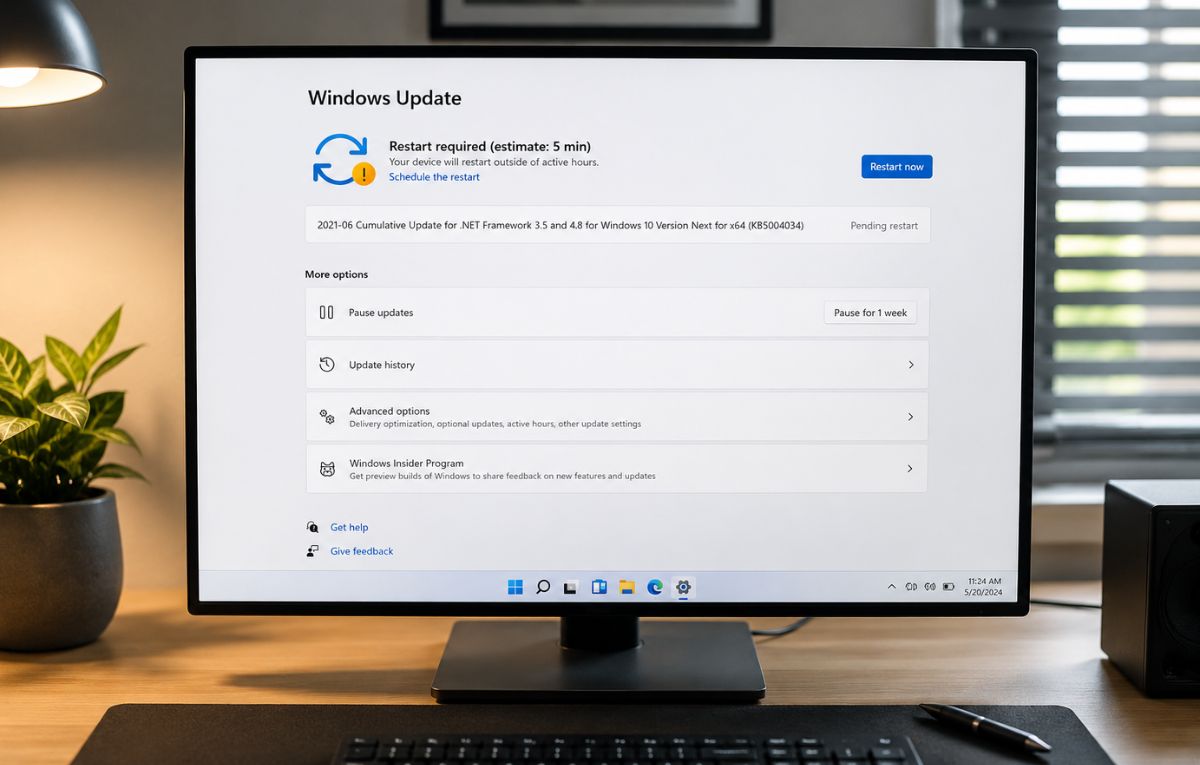Click Pause for 1 week button
Image resolution: width=1200 pixels, height=765 pixels.
click(870, 313)
